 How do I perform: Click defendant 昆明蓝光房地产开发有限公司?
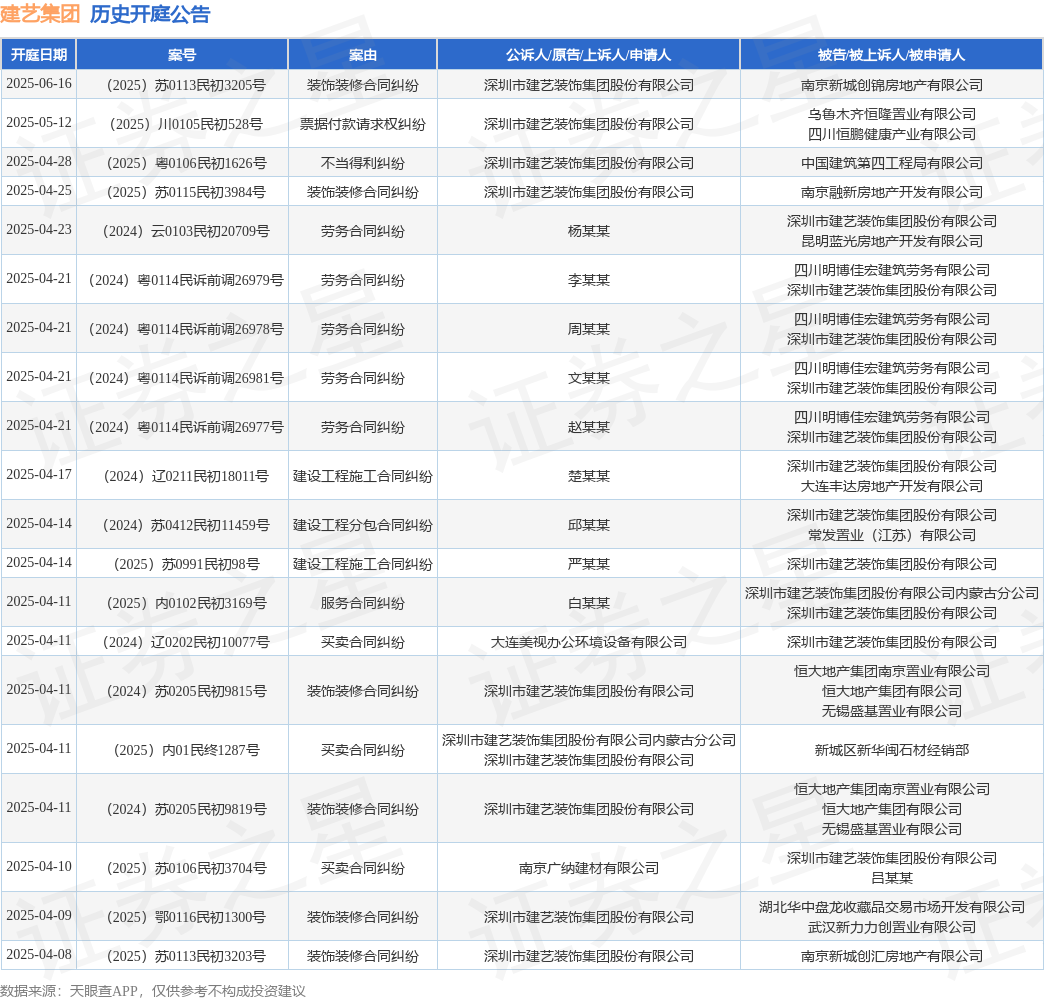(892, 241)
